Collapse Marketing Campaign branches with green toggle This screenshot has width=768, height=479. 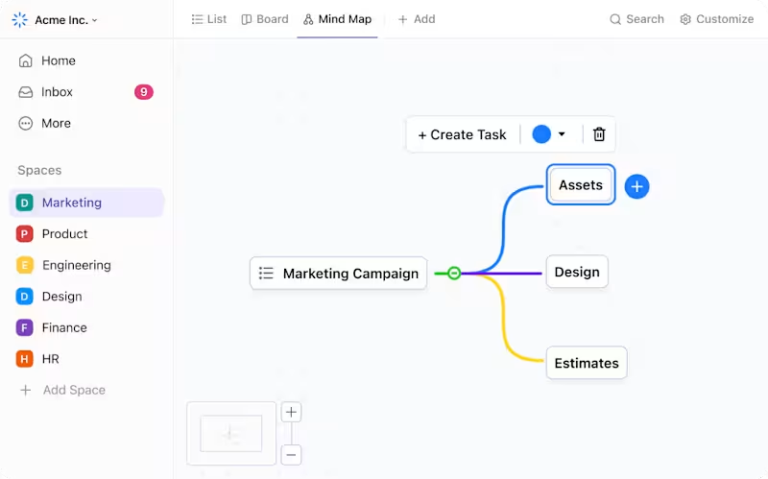[x=454, y=273]
